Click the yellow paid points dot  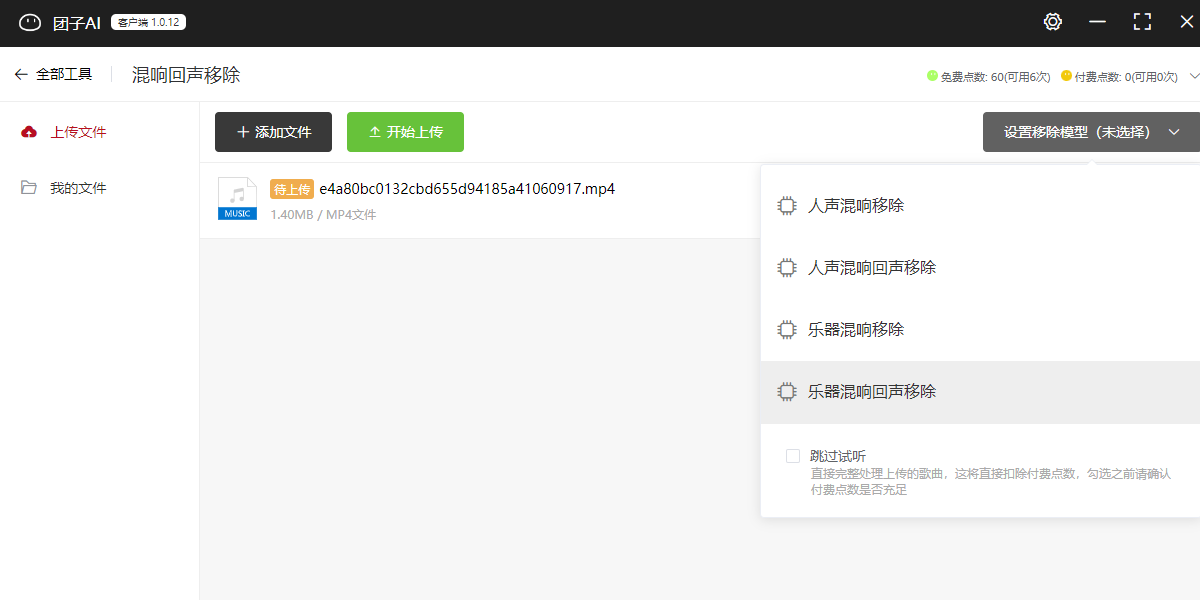pos(1066,75)
